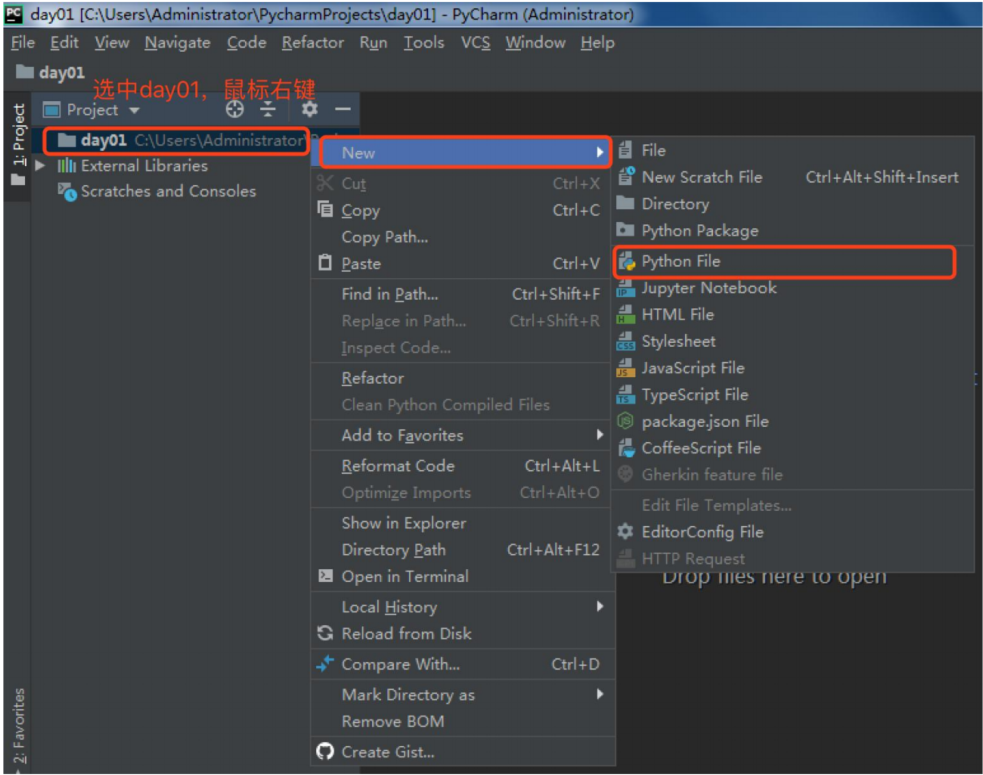Click the Python Package icon
The width and height of the screenshot is (983, 775).
(625, 230)
